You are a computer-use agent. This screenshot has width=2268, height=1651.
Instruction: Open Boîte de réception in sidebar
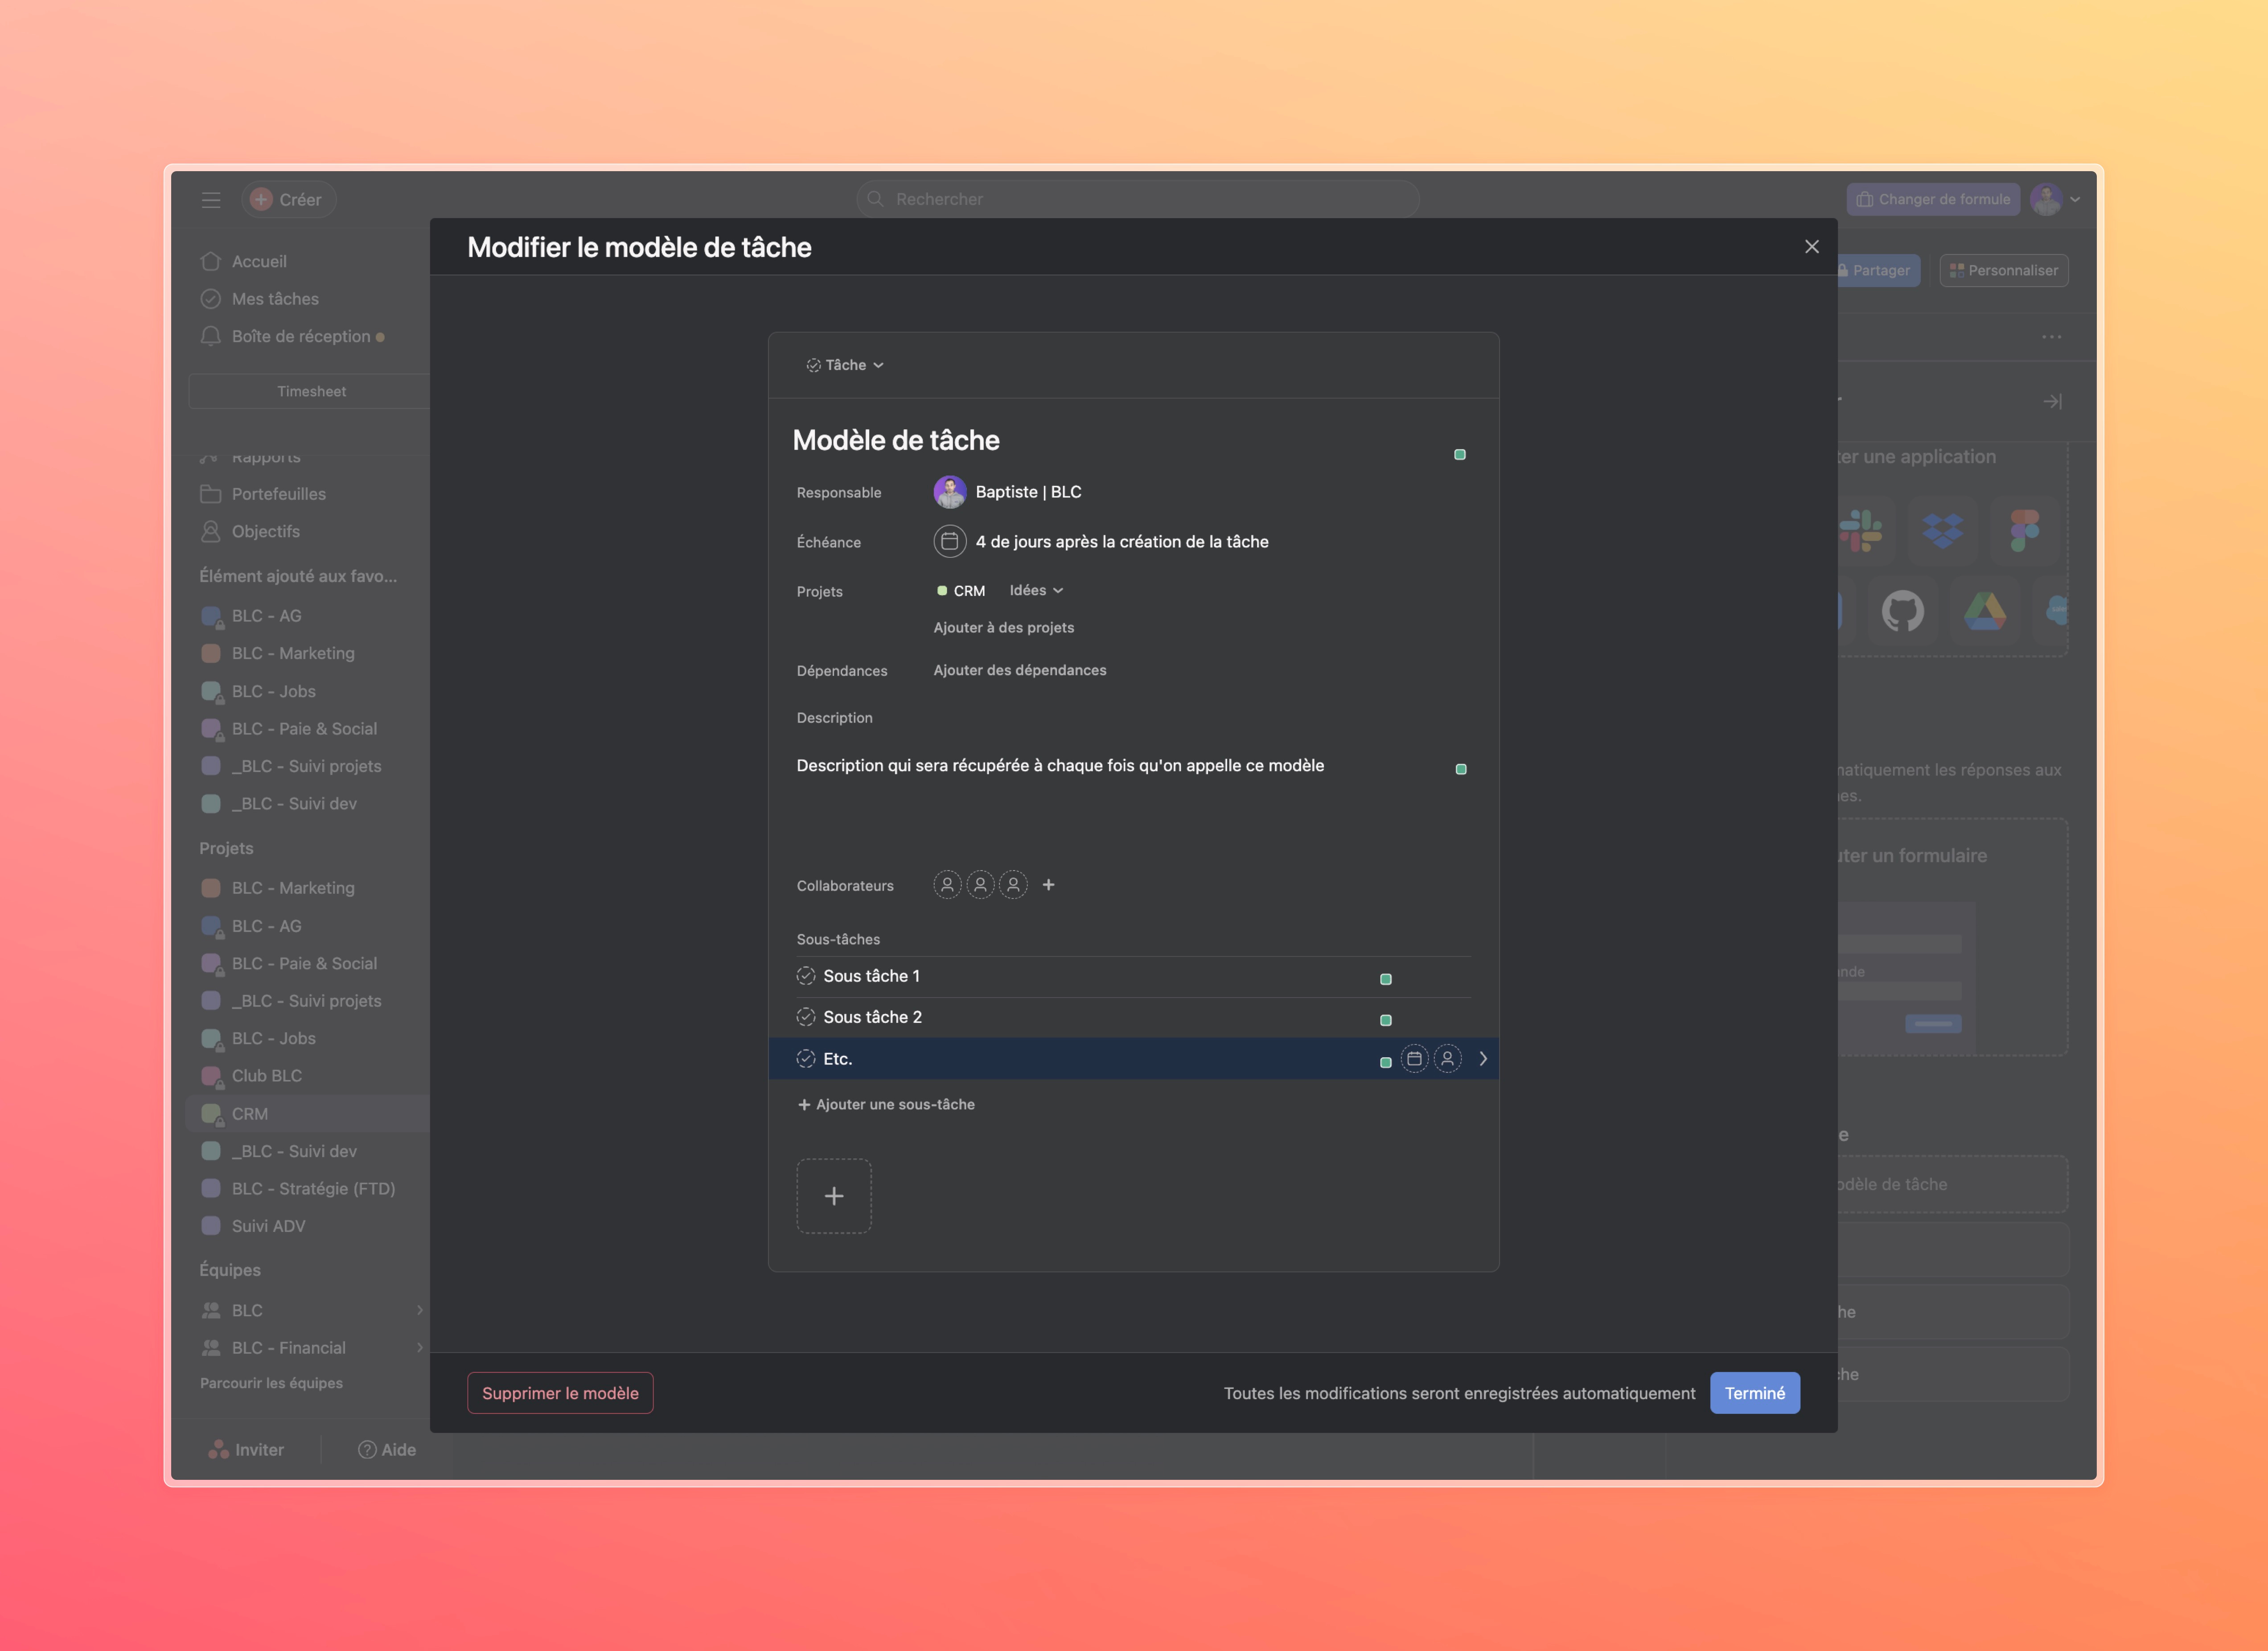pyautogui.click(x=292, y=336)
